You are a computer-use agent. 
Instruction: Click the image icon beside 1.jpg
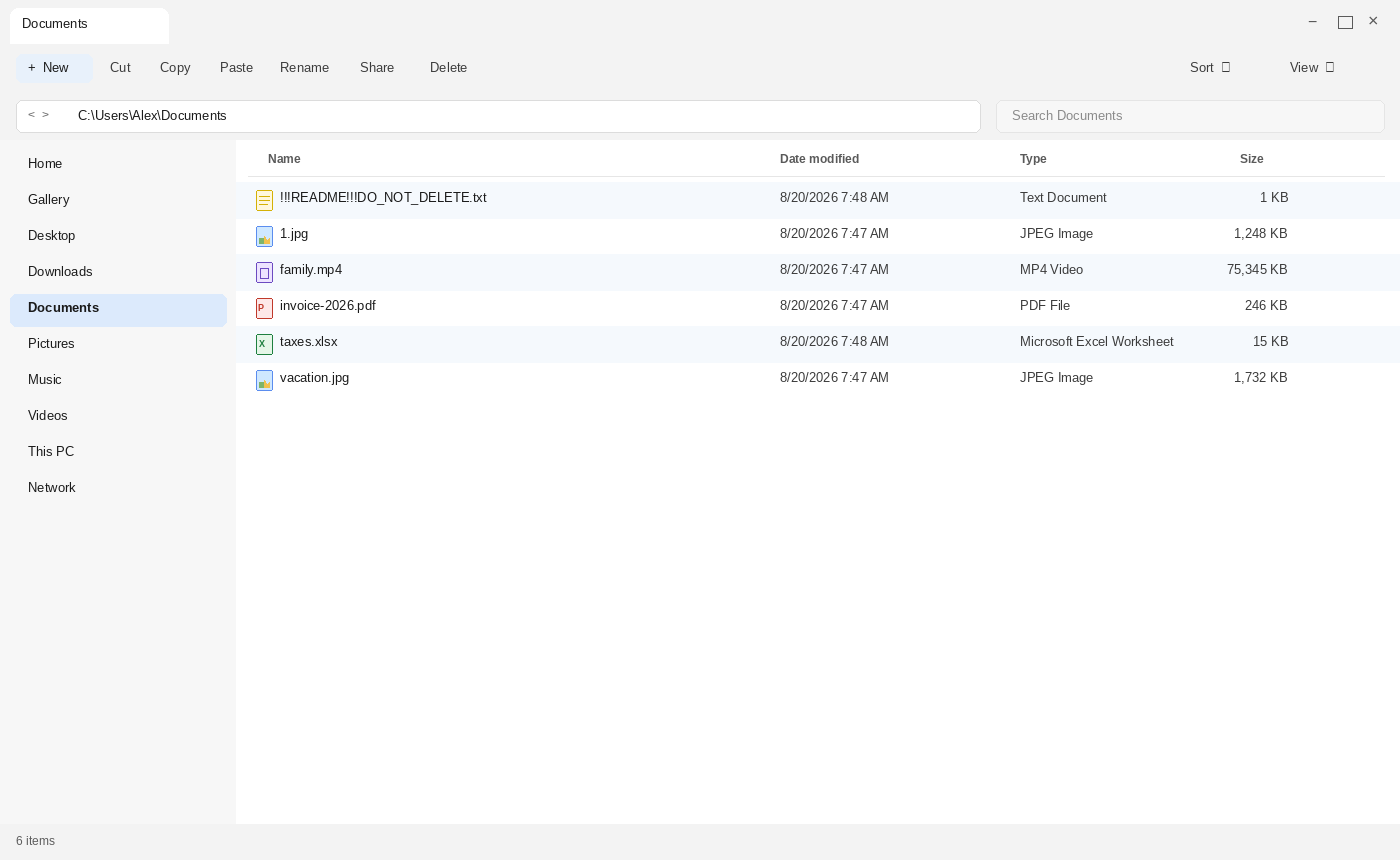264,236
